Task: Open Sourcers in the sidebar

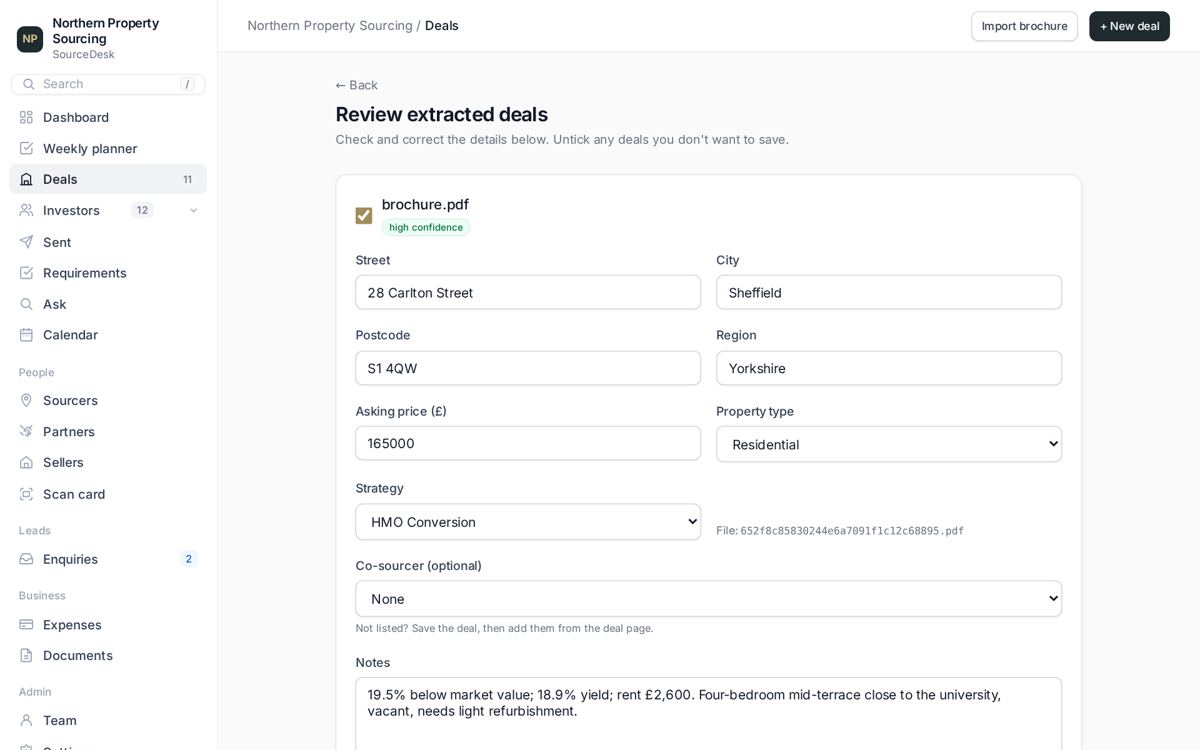Action: [108, 400]
